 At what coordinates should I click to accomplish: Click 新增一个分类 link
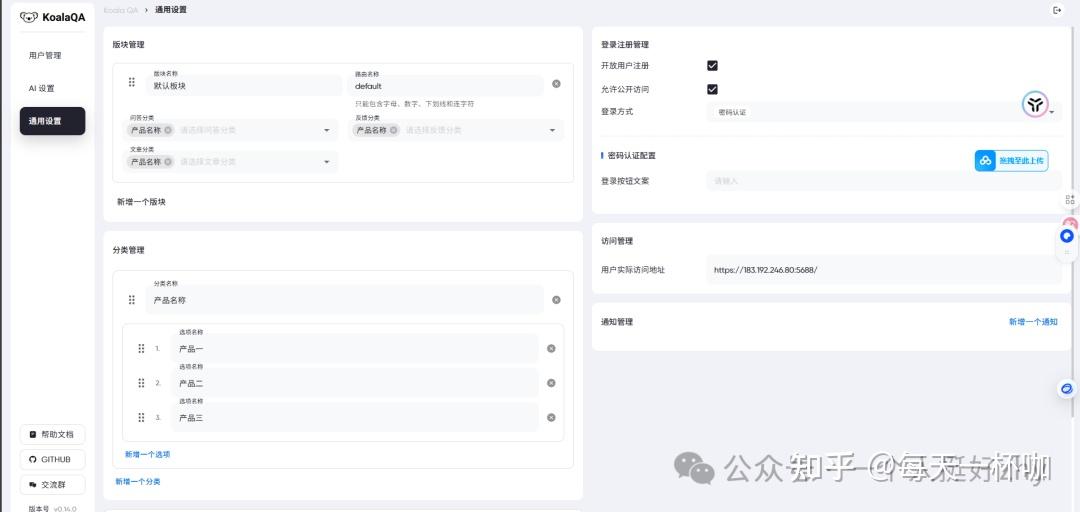[138, 482]
